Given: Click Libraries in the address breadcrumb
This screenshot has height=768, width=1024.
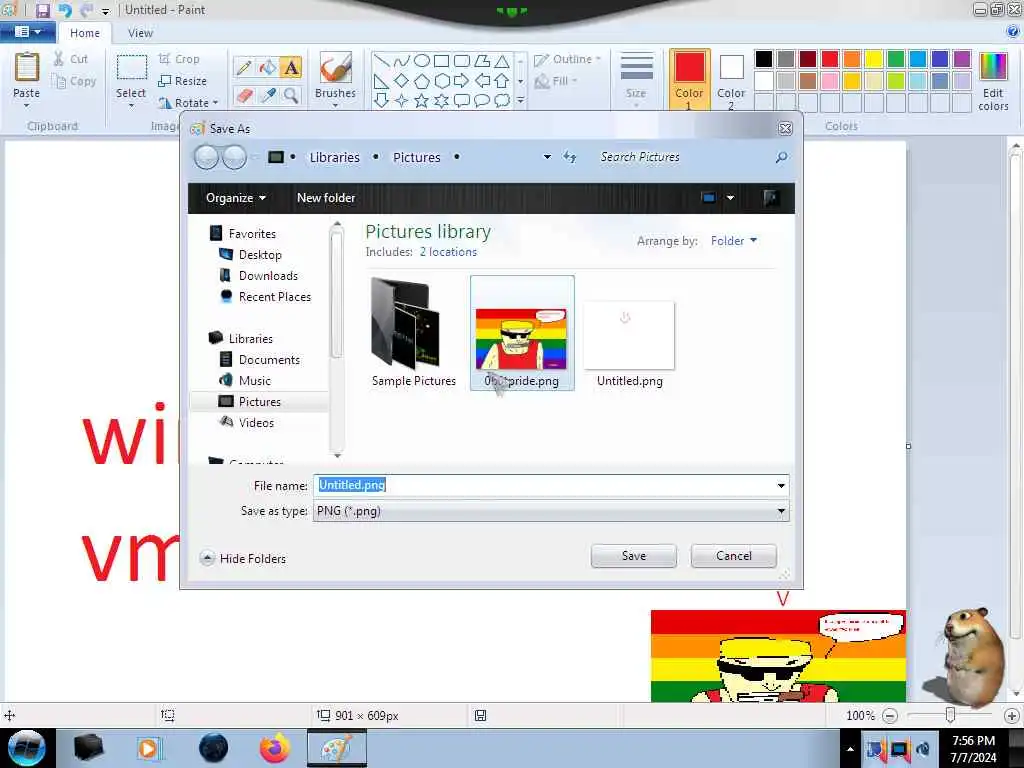Looking at the screenshot, I should [x=334, y=157].
